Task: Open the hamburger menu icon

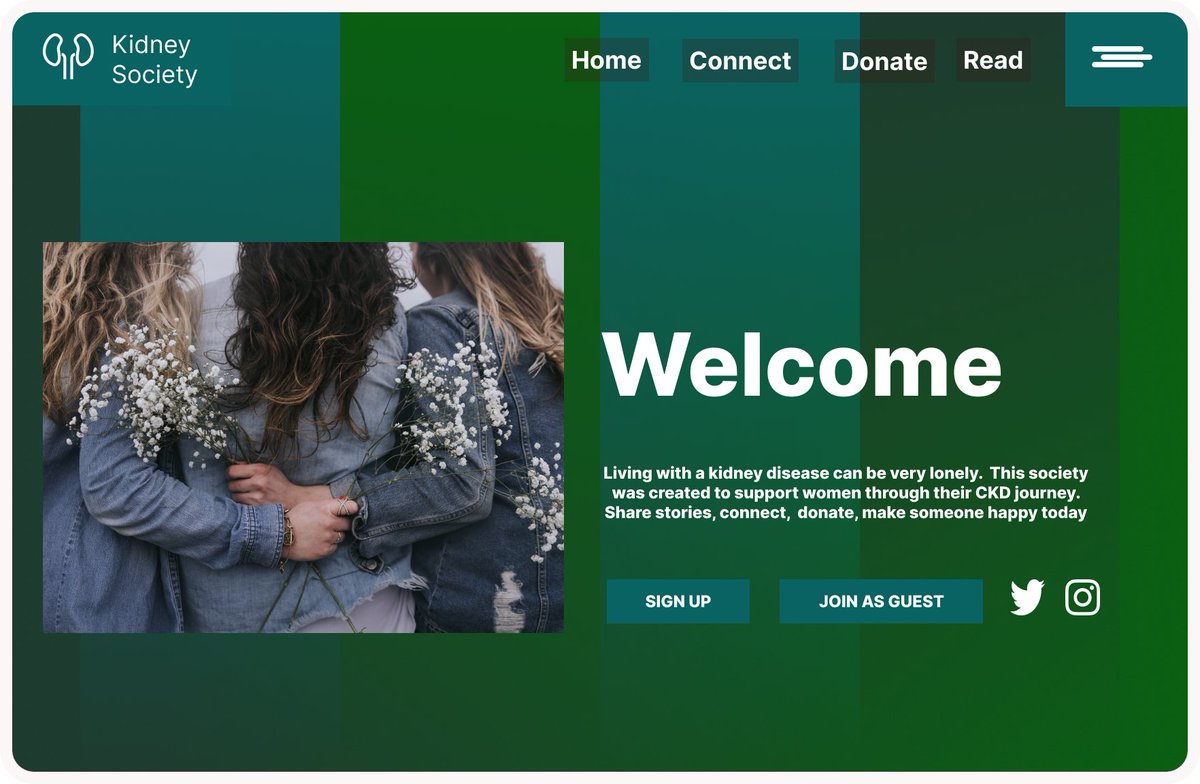Action: (x=1122, y=57)
